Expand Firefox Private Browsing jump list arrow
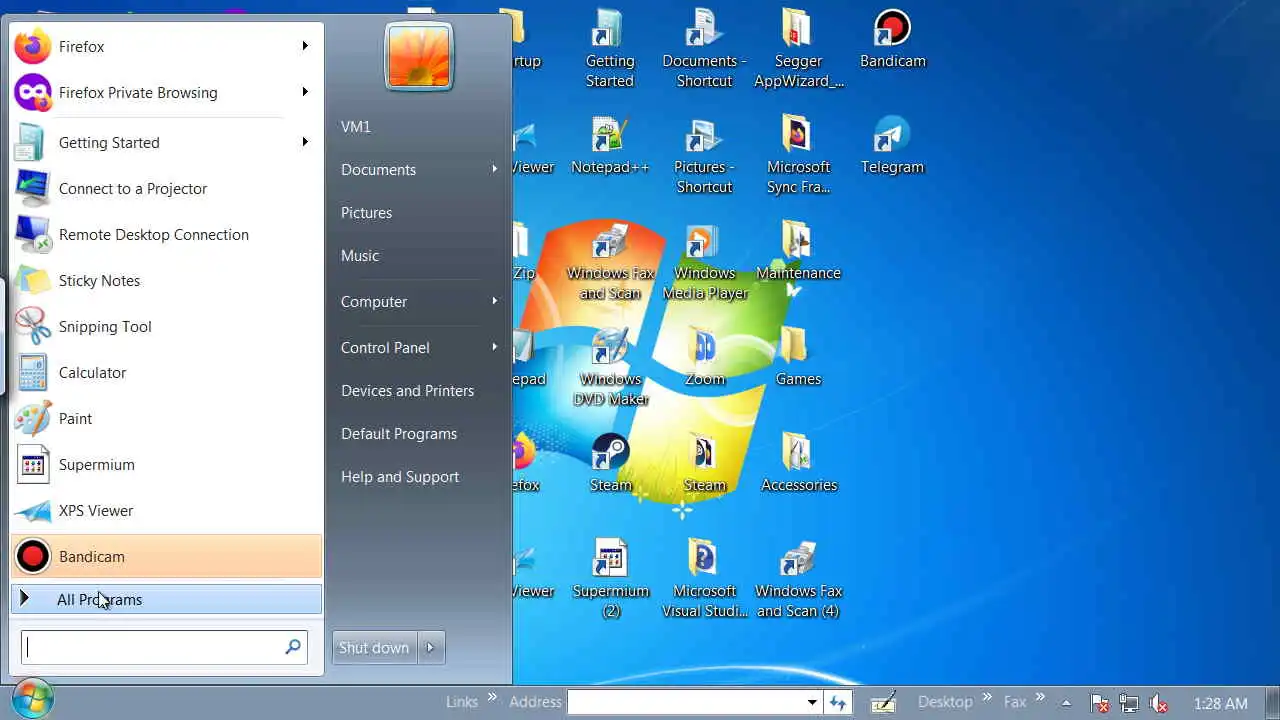This screenshot has width=1280, height=720. click(305, 92)
